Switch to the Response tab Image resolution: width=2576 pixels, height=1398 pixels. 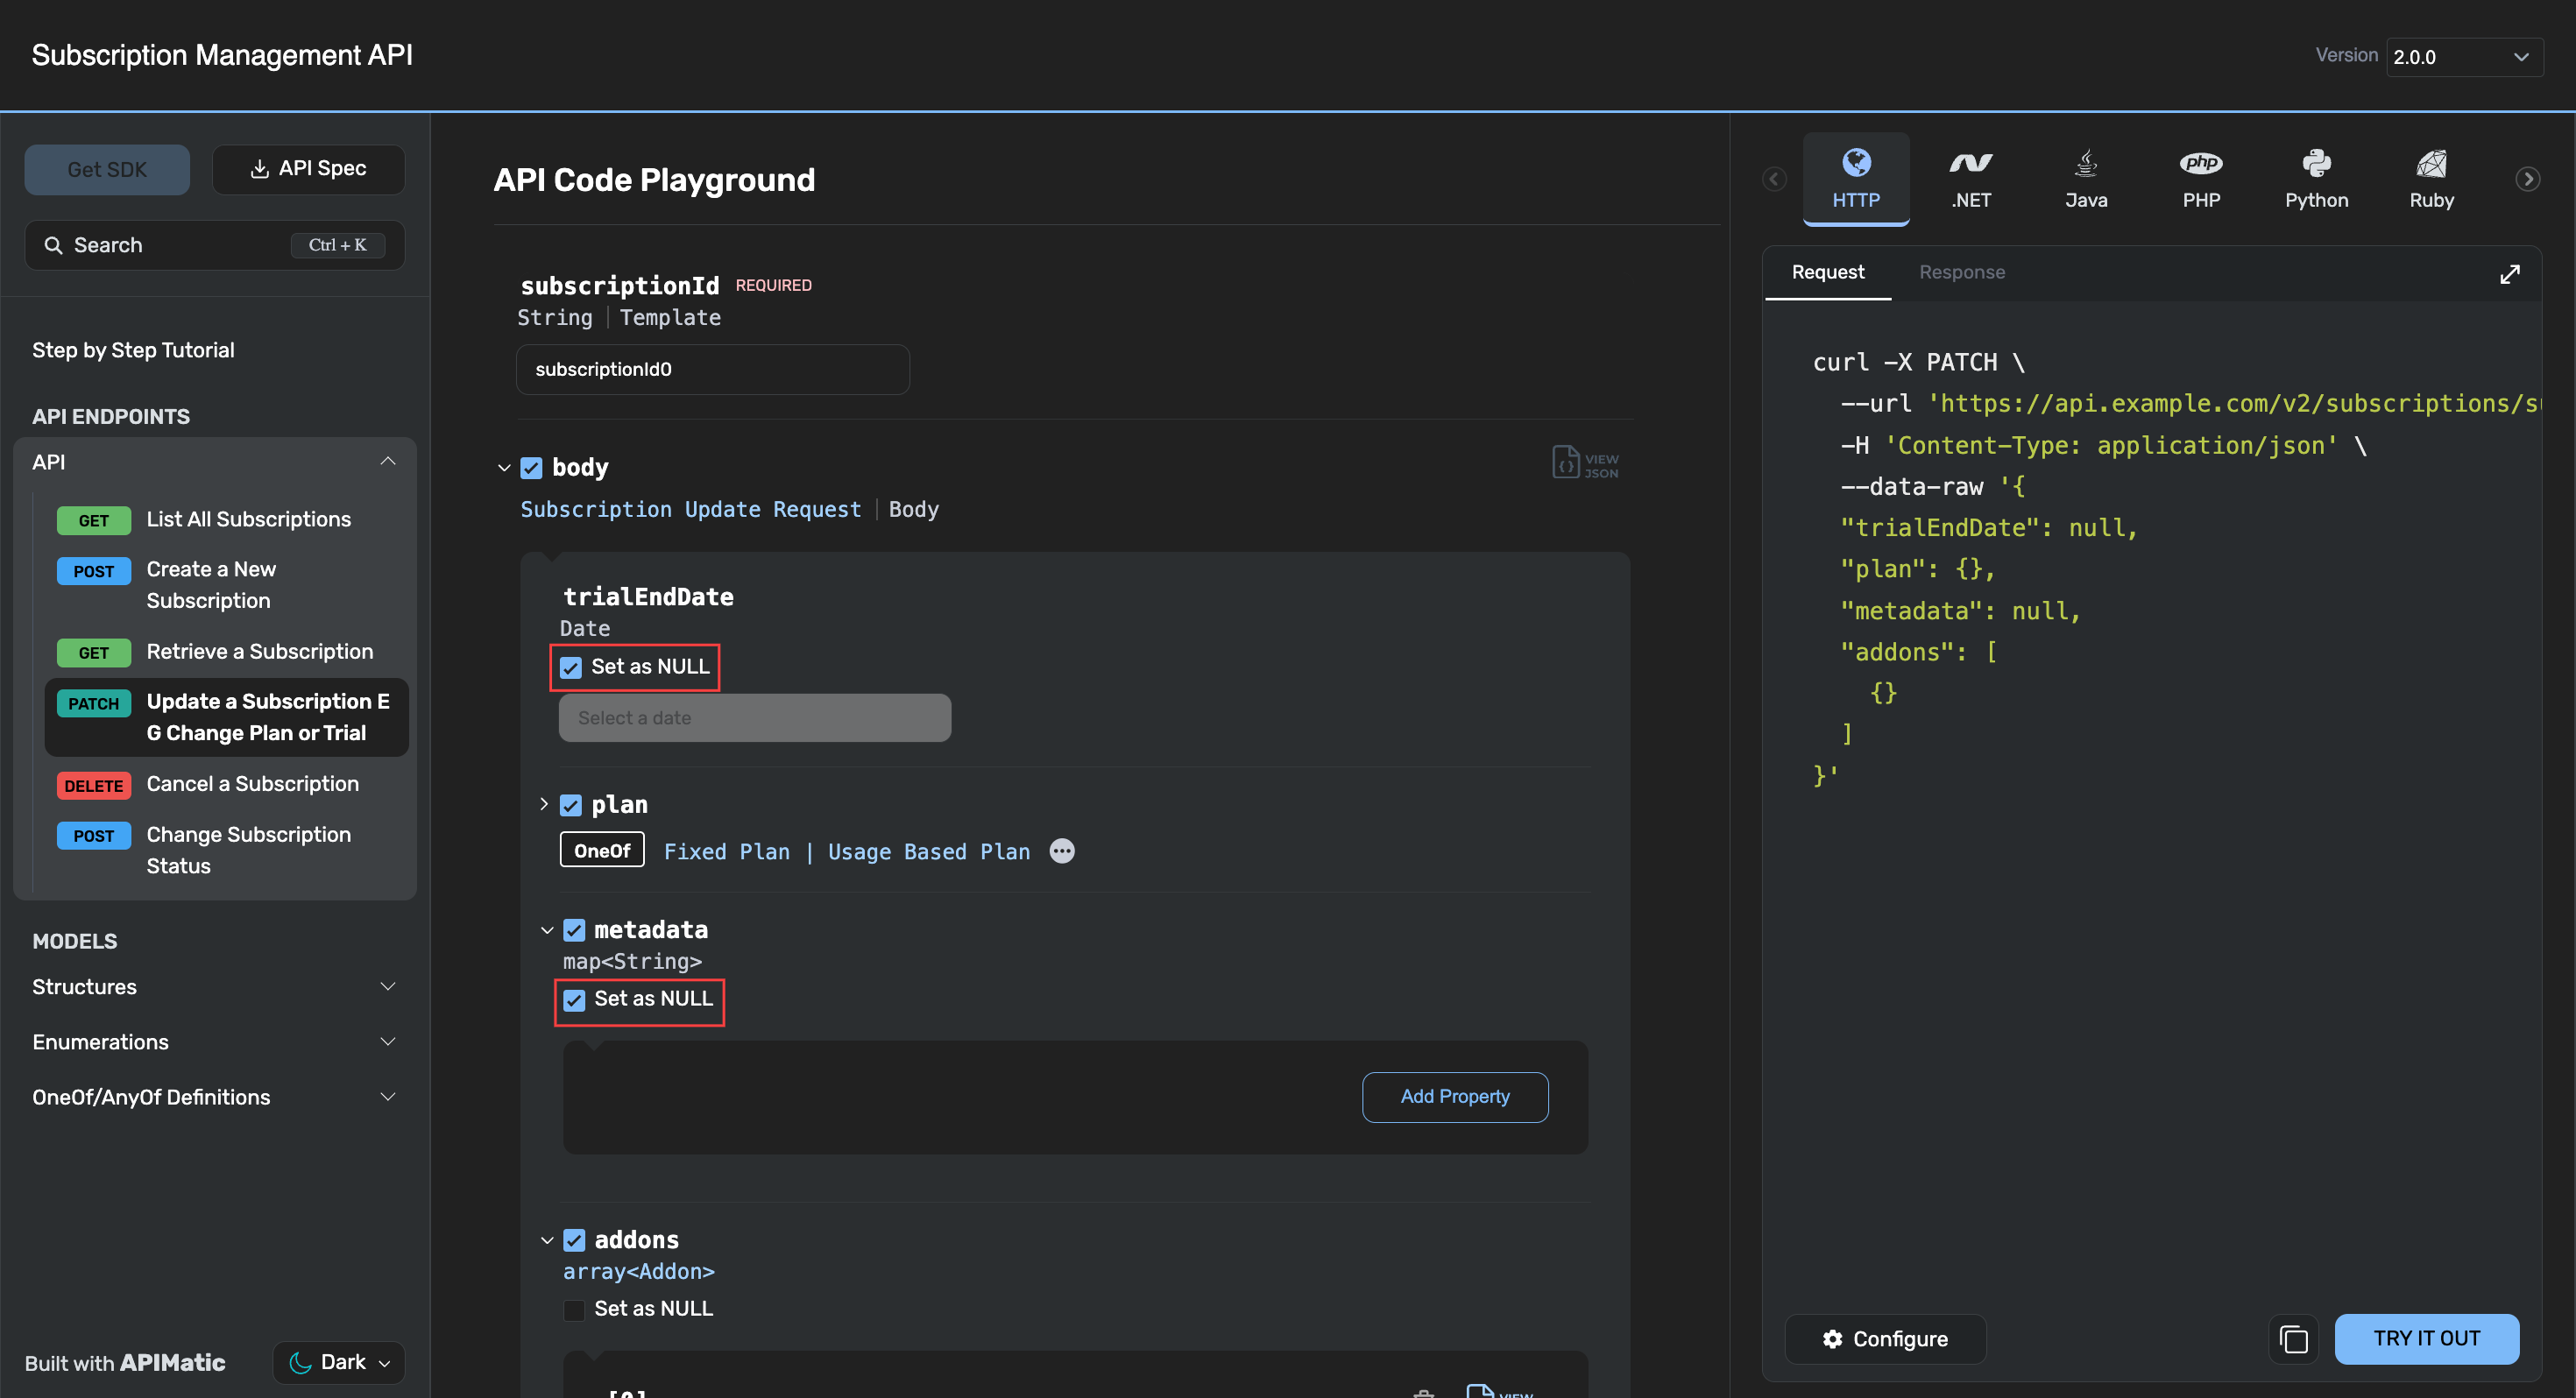tap(1961, 272)
